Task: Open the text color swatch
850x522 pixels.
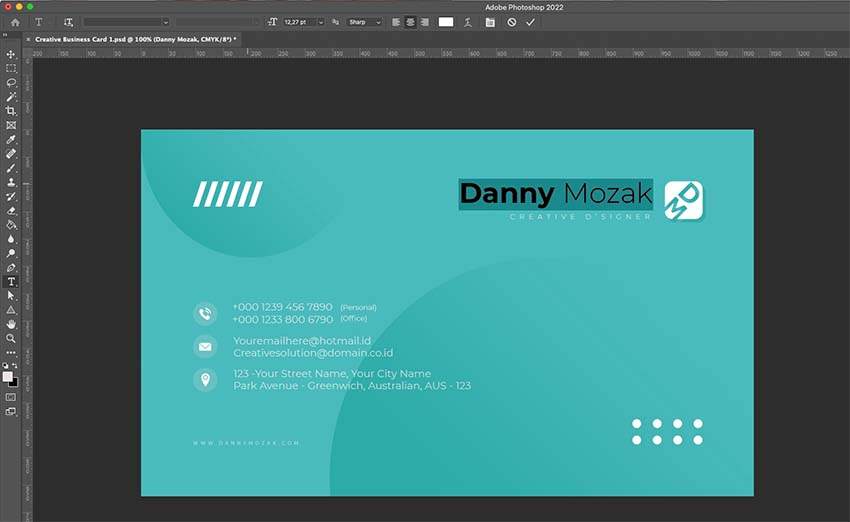Action: click(x=446, y=22)
